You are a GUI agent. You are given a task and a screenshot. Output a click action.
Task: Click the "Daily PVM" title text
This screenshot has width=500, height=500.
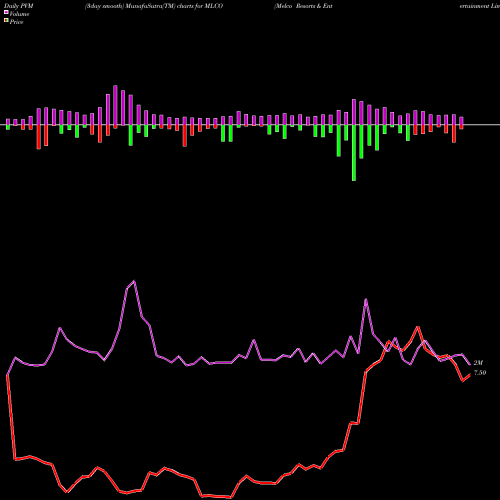pos(19,6)
